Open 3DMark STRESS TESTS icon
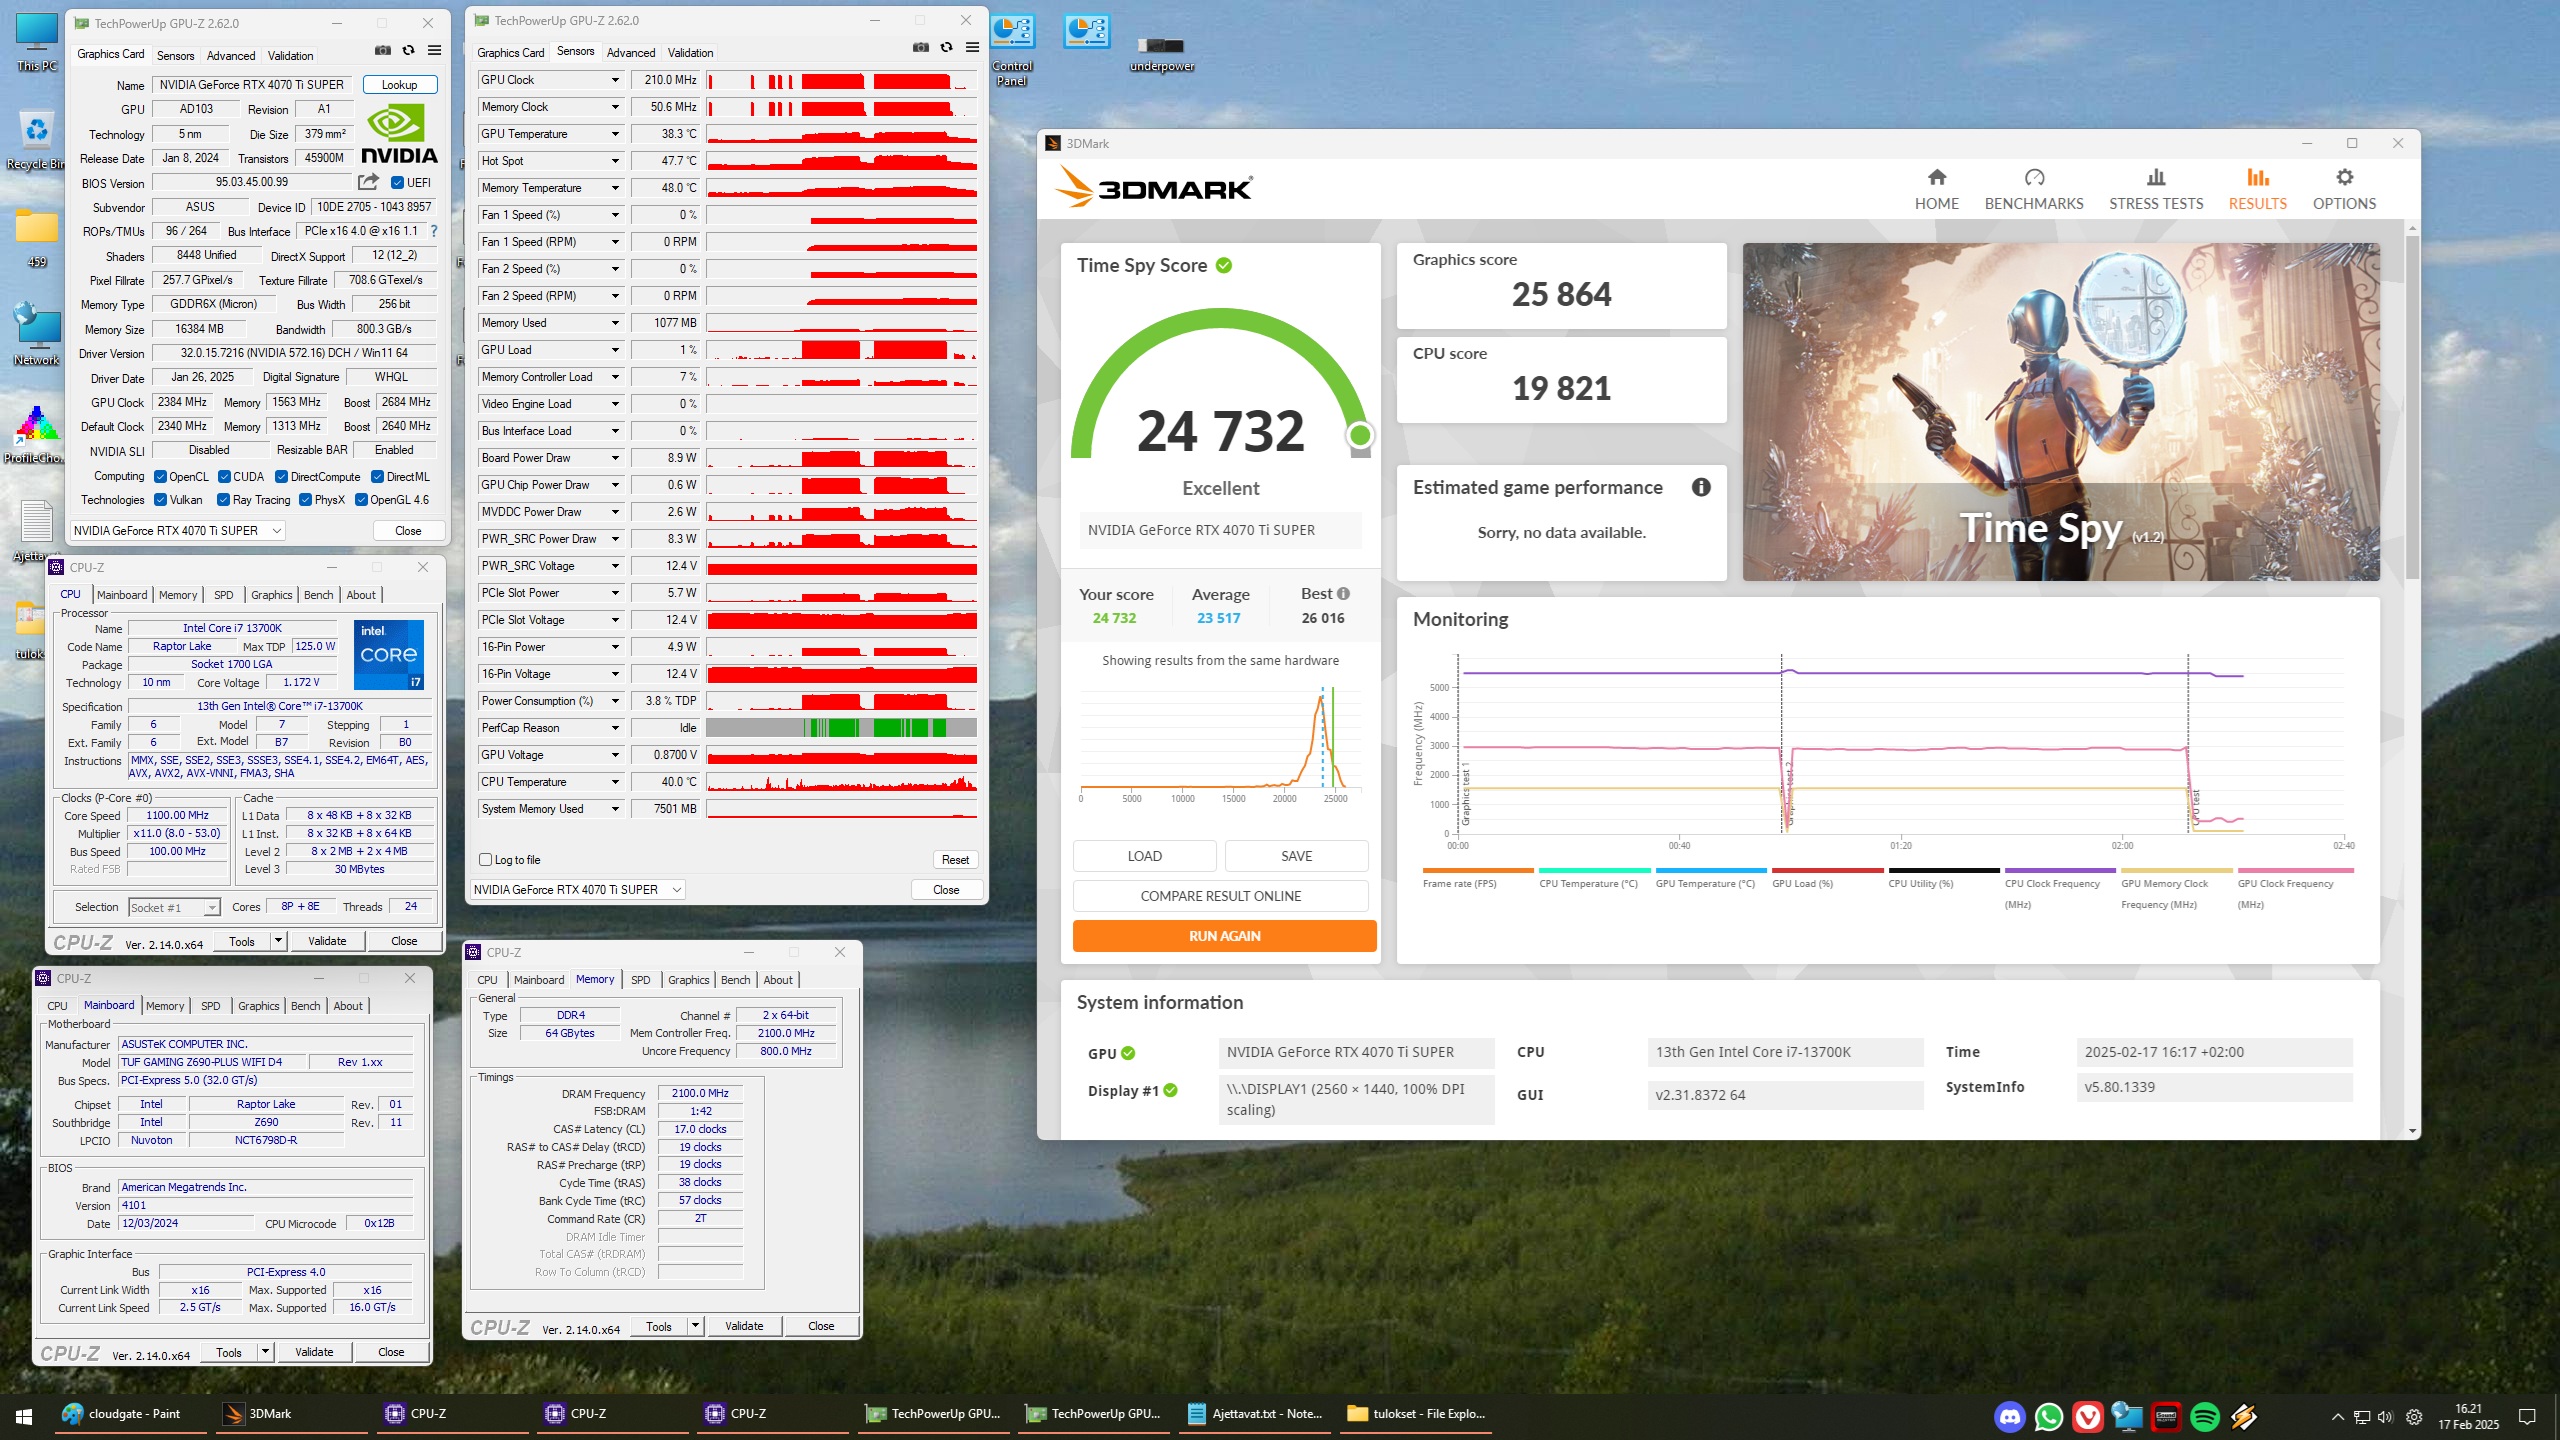Screen dimensions: 2560x1440 point(2156,178)
